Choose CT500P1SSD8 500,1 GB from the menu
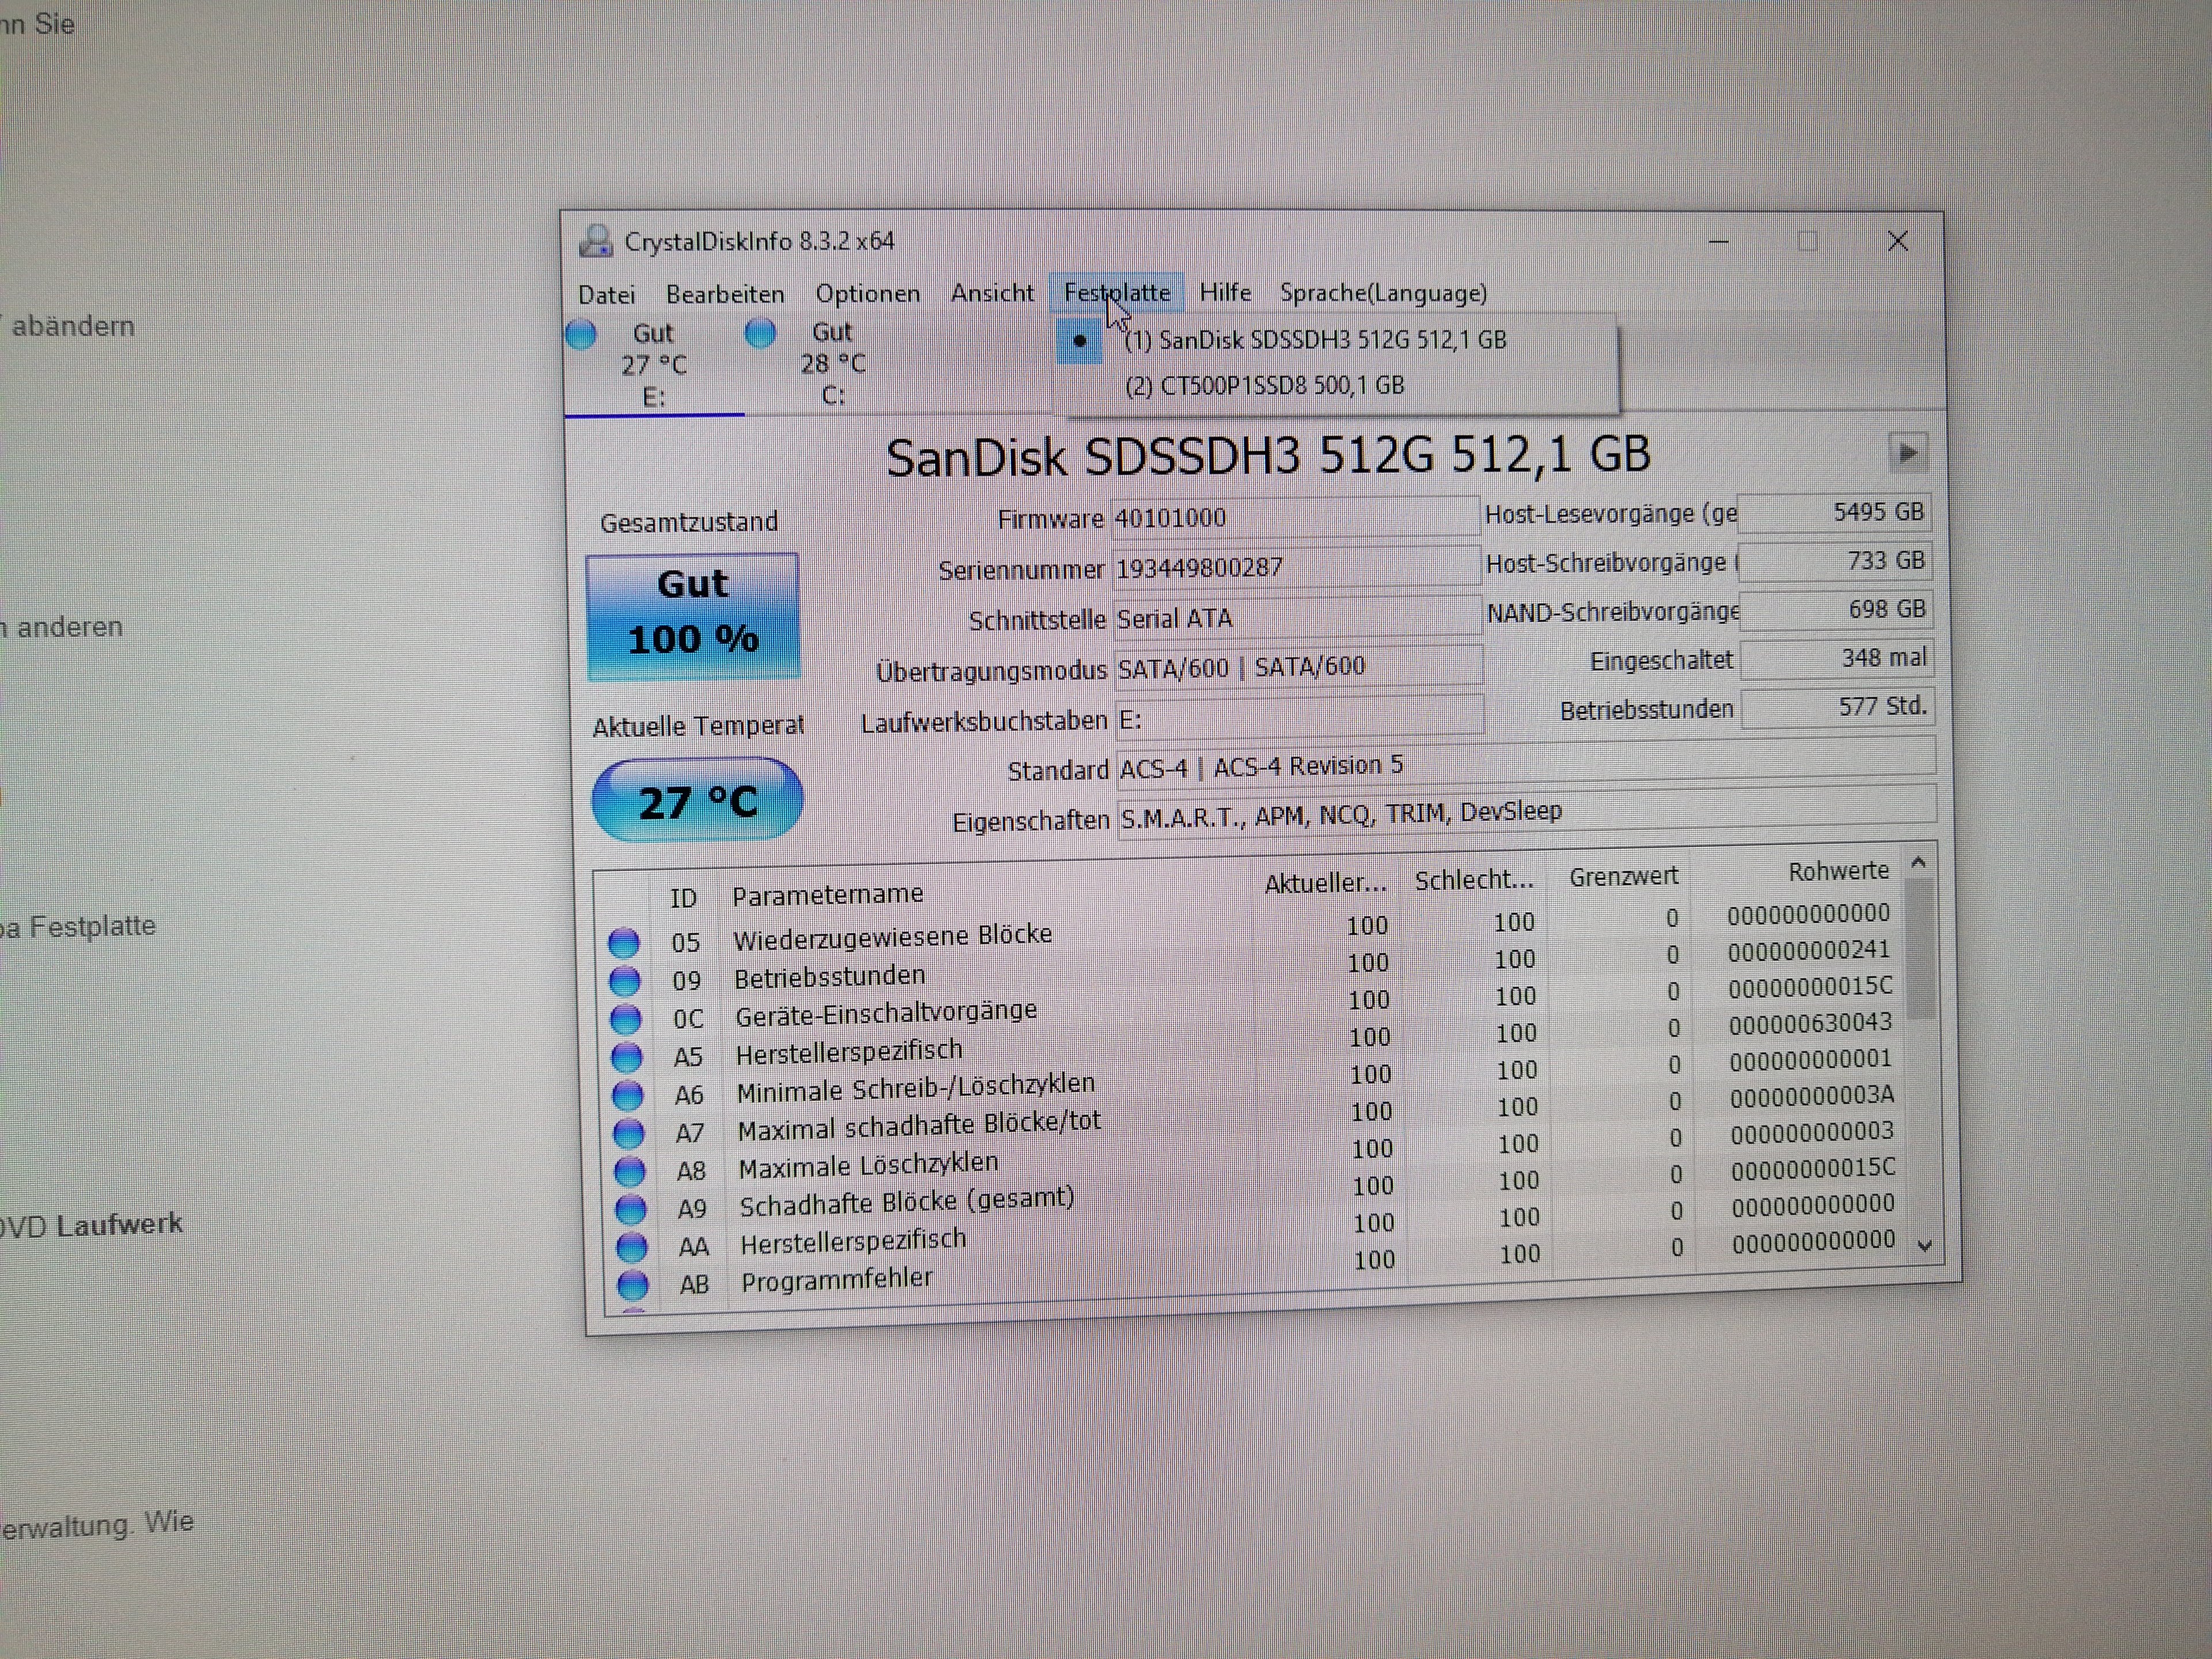 [1264, 386]
